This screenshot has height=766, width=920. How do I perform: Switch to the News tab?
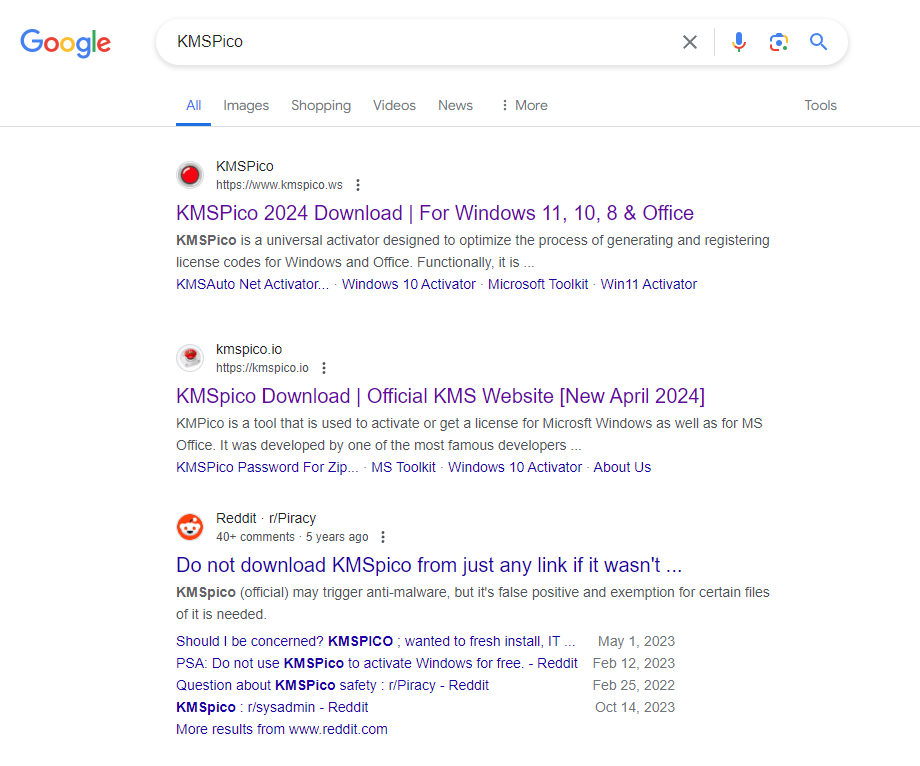click(x=455, y=105)
